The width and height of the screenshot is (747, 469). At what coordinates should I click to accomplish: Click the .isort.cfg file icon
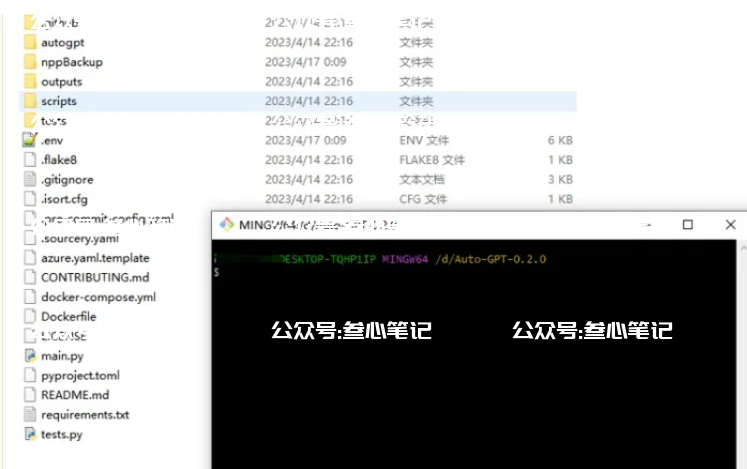tap(30, 198)
